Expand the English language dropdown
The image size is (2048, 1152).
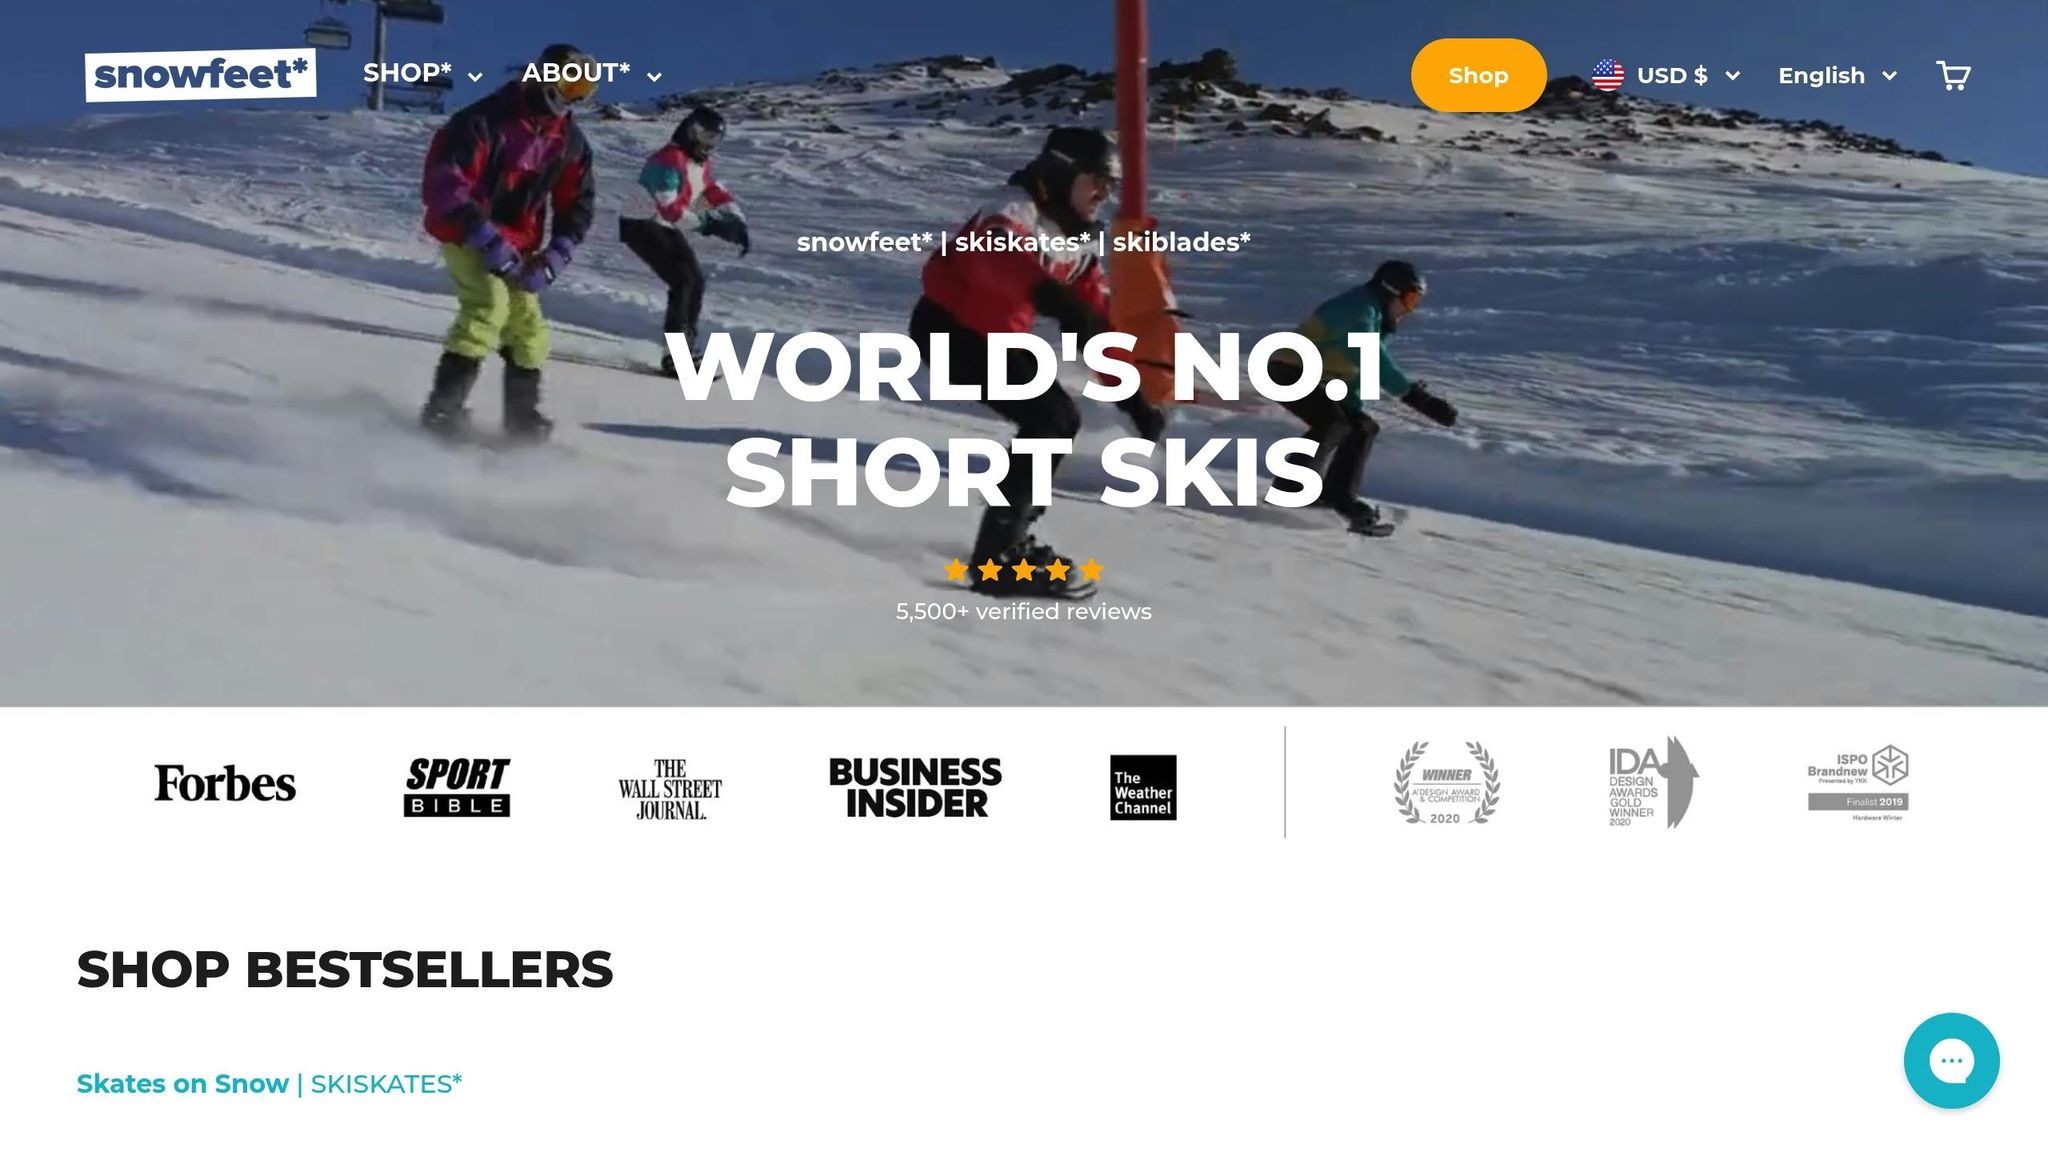coord(1837,76)
